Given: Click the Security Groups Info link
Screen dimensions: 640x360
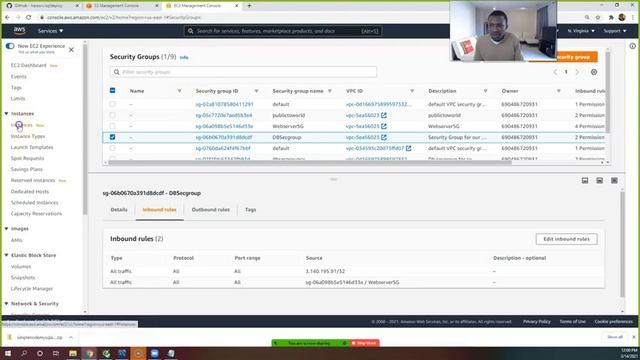Looking at the screenshot, I should pos(184,58).
